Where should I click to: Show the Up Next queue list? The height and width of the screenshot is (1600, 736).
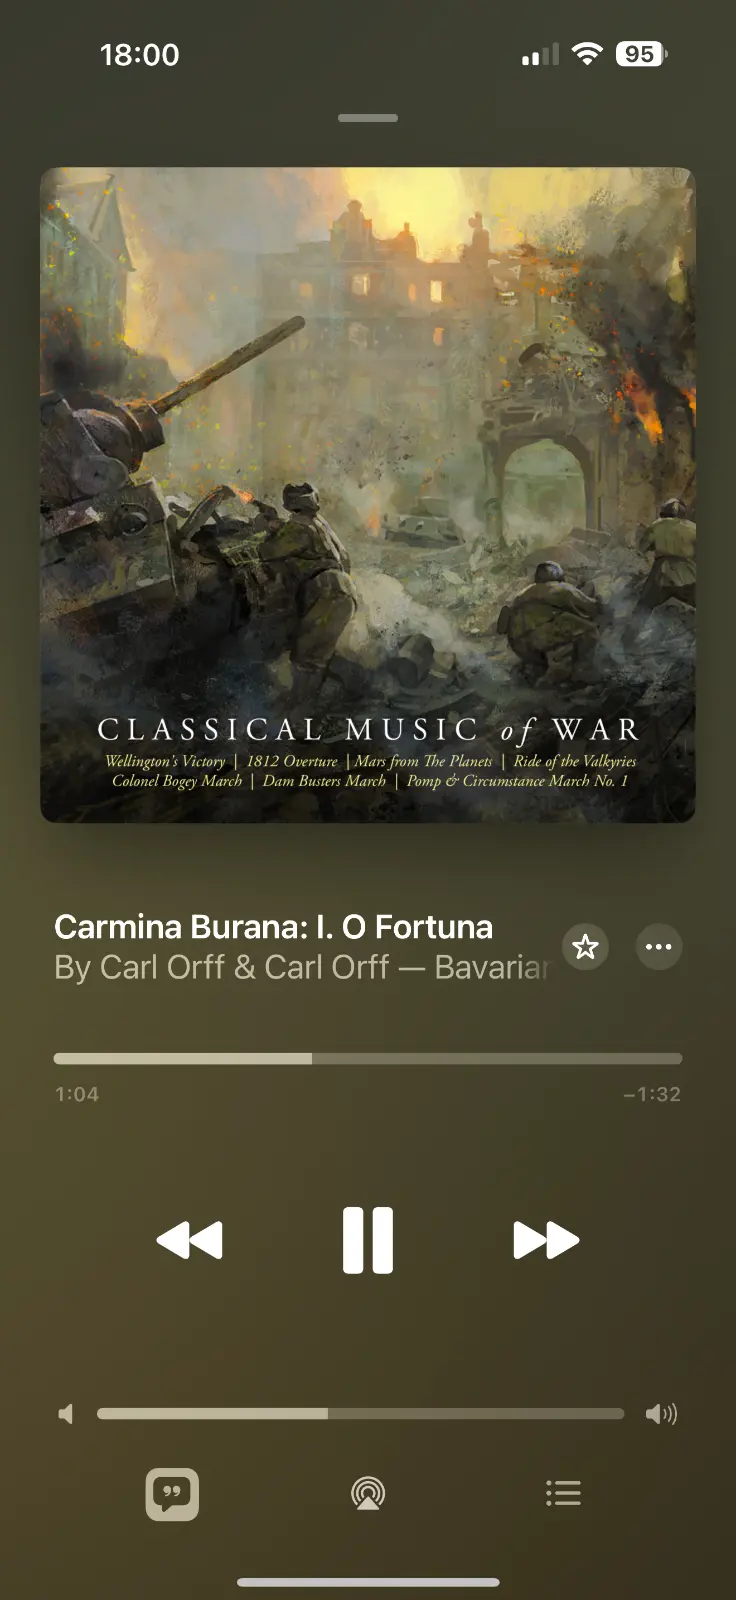point(563,1494)
